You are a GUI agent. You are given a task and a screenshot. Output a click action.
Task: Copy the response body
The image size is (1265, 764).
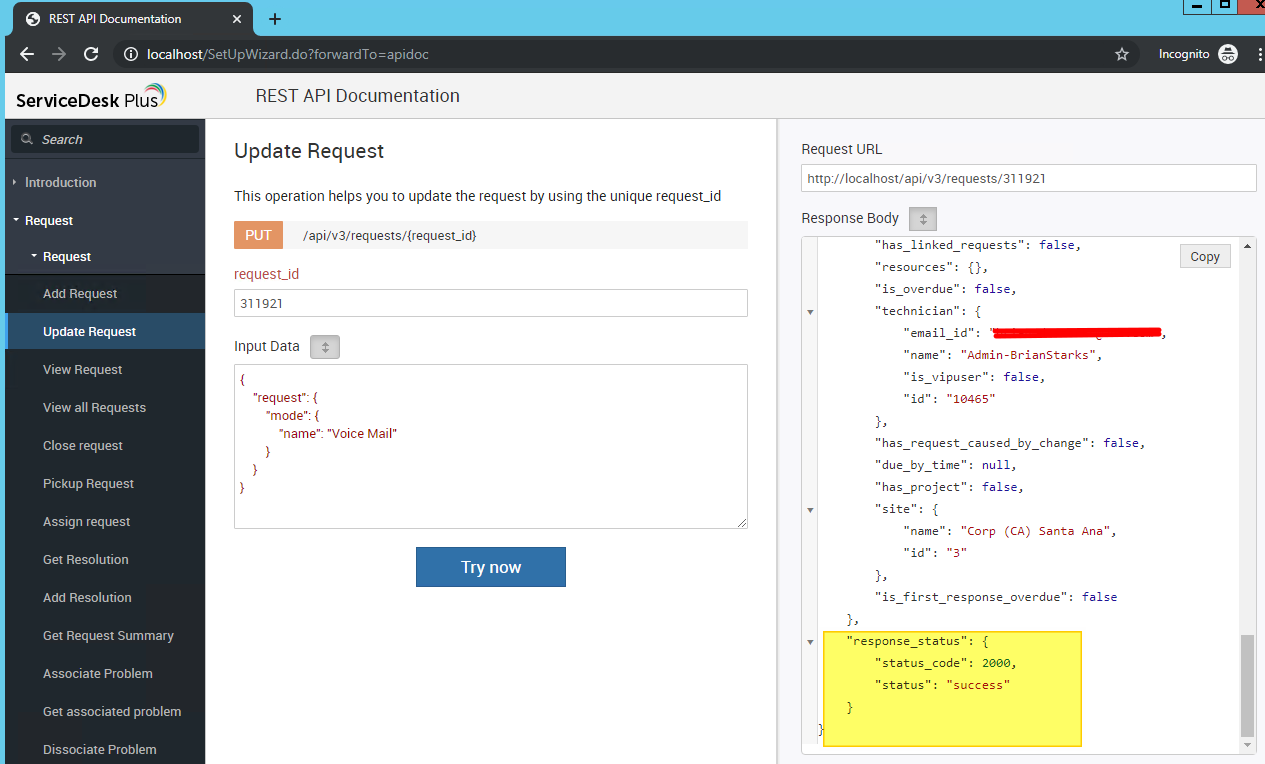[x=1204, y=257]
